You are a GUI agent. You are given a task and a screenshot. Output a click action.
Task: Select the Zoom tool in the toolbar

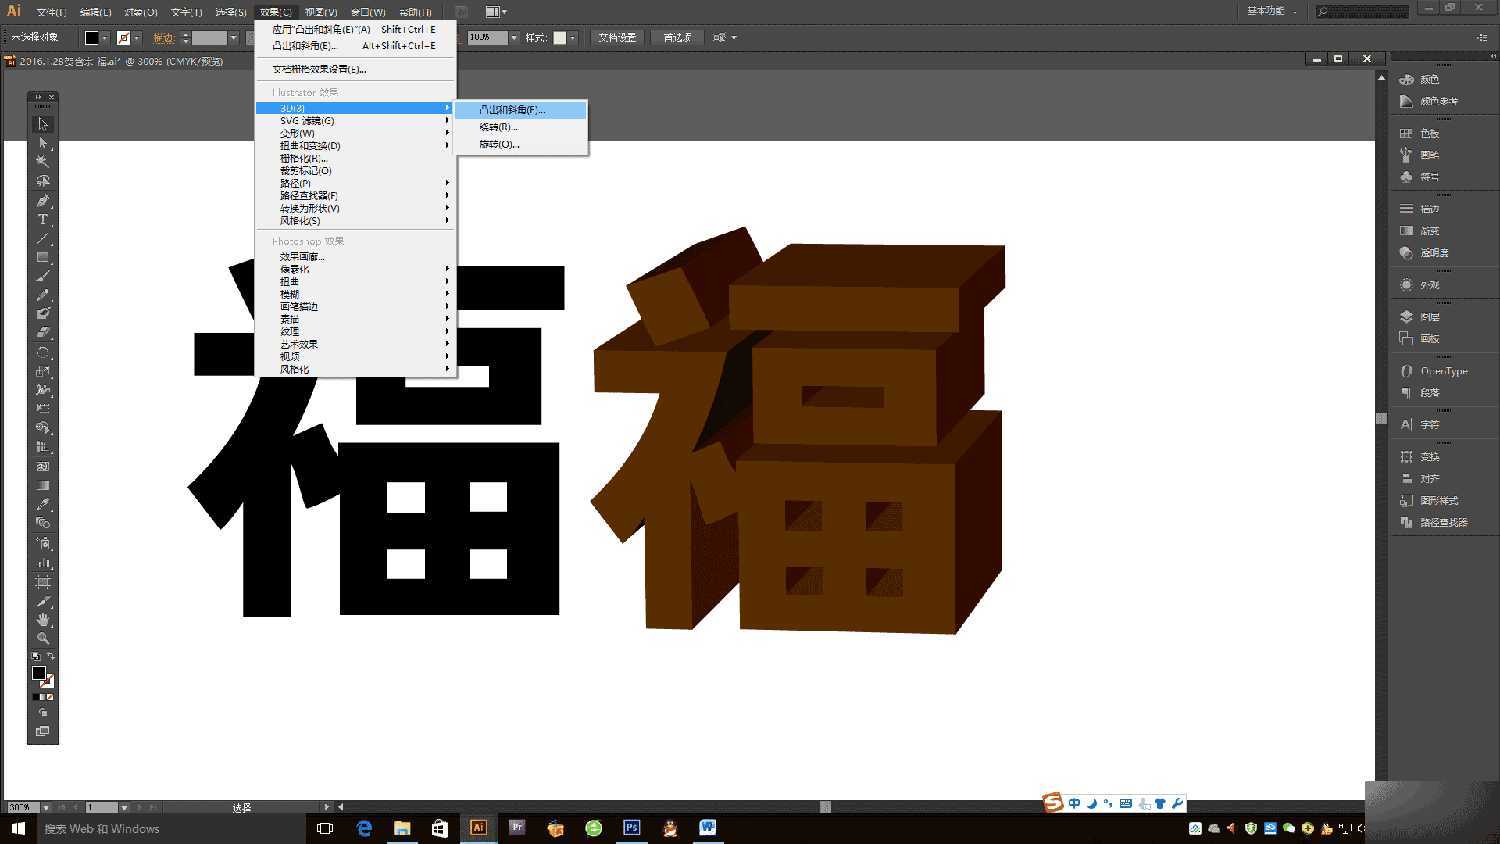coord(43,637)
